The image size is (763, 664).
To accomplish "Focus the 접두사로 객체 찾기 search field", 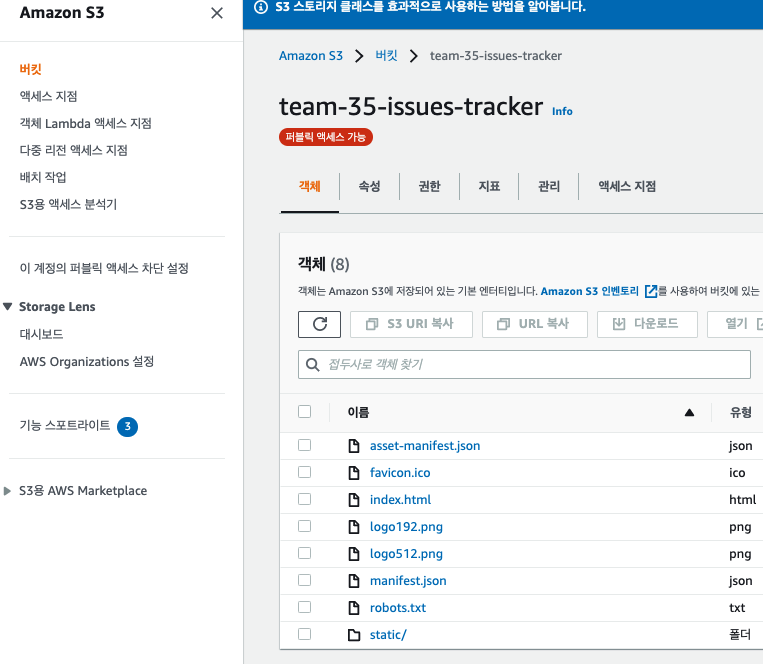I will click(x=524, y=364).
